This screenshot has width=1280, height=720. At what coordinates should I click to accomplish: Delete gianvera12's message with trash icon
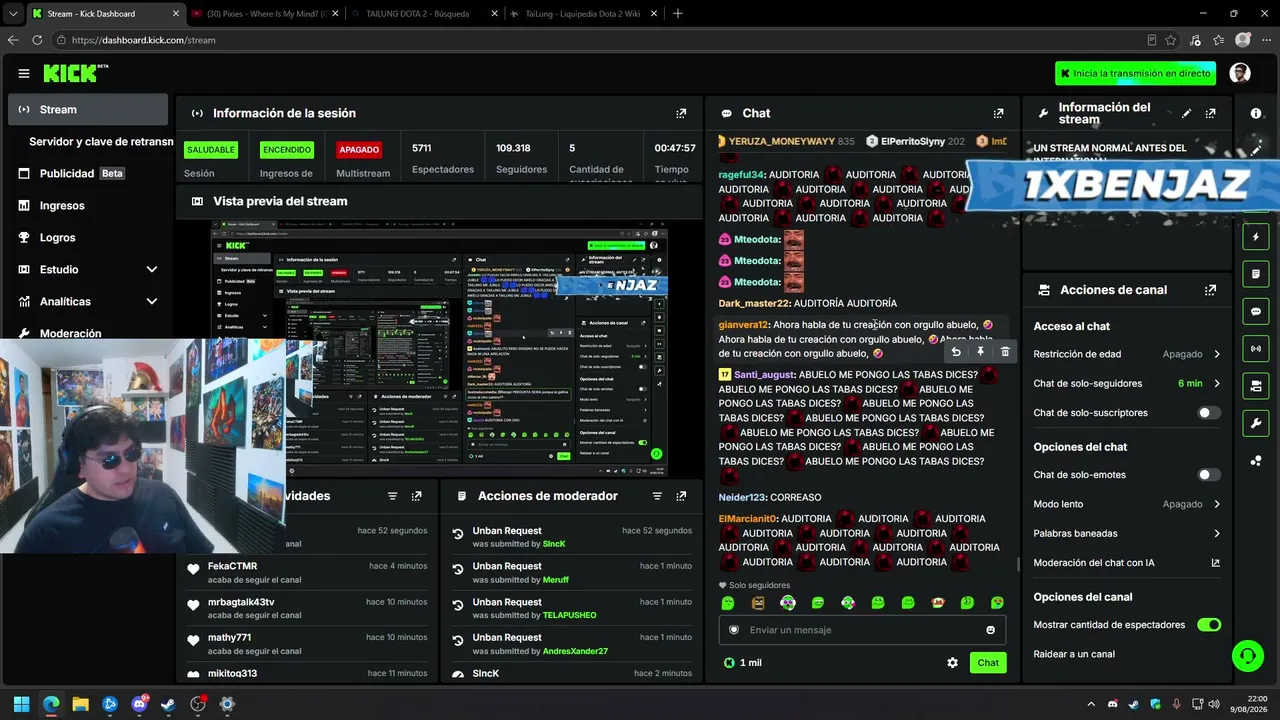coord(1005,352)
